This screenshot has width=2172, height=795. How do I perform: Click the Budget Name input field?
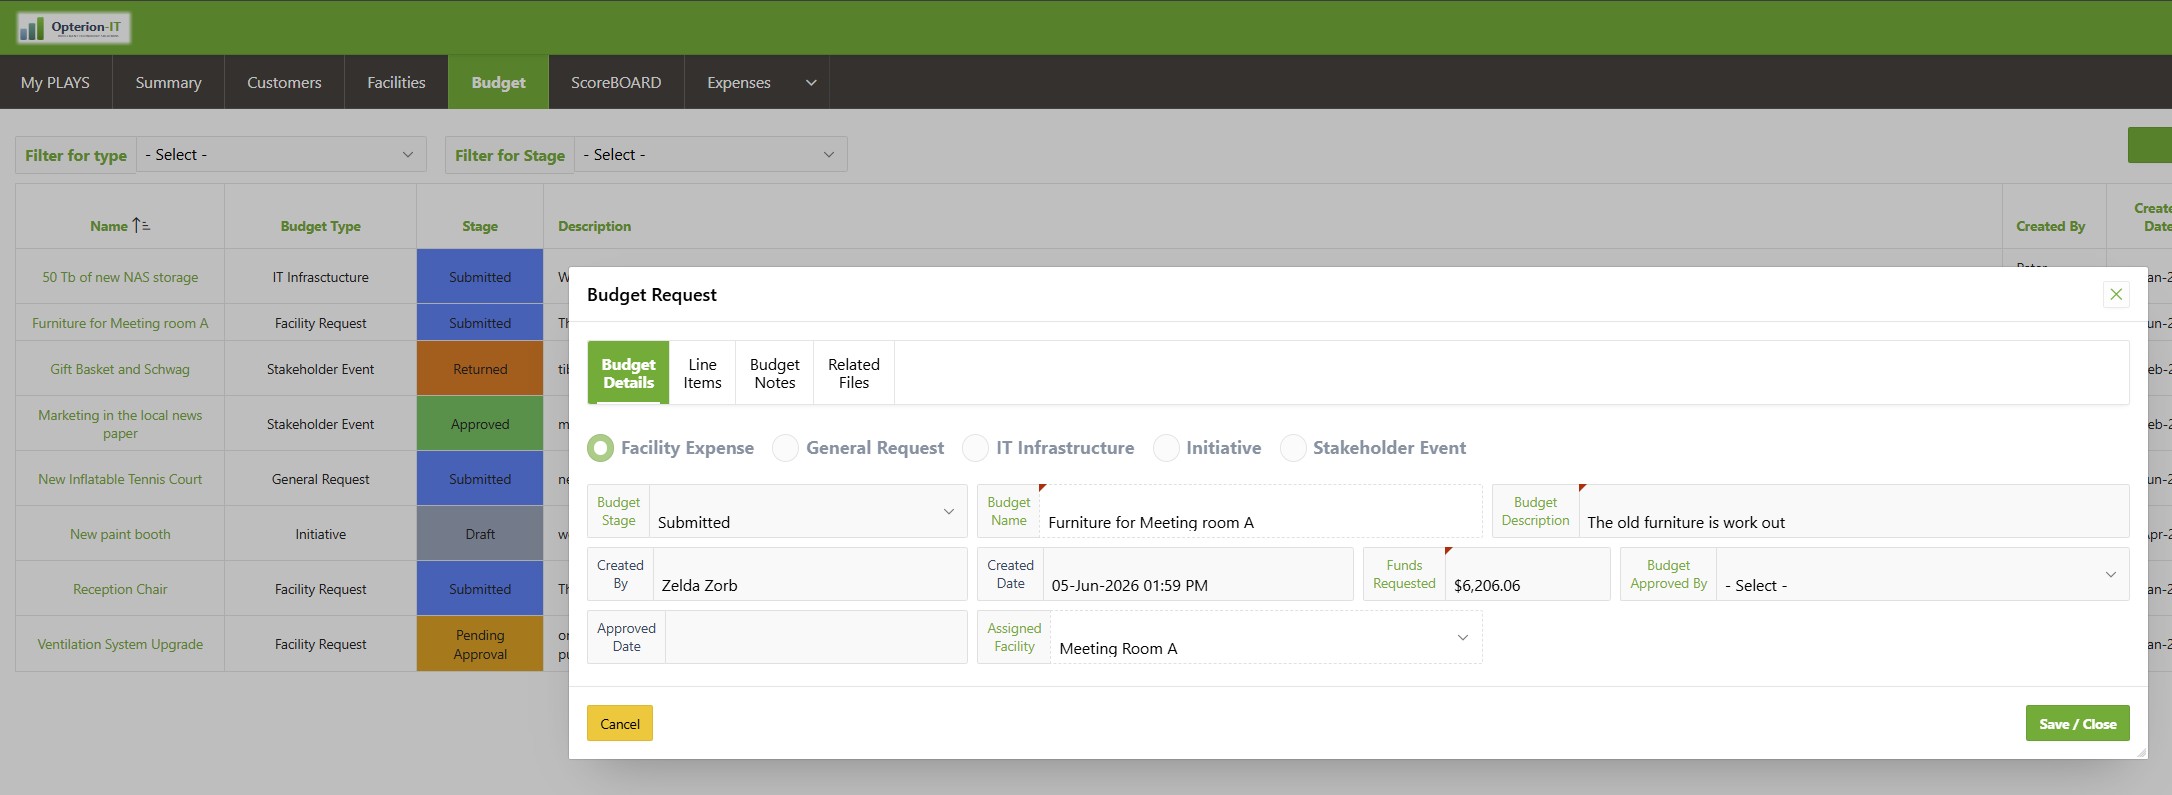click(1260, 512)
